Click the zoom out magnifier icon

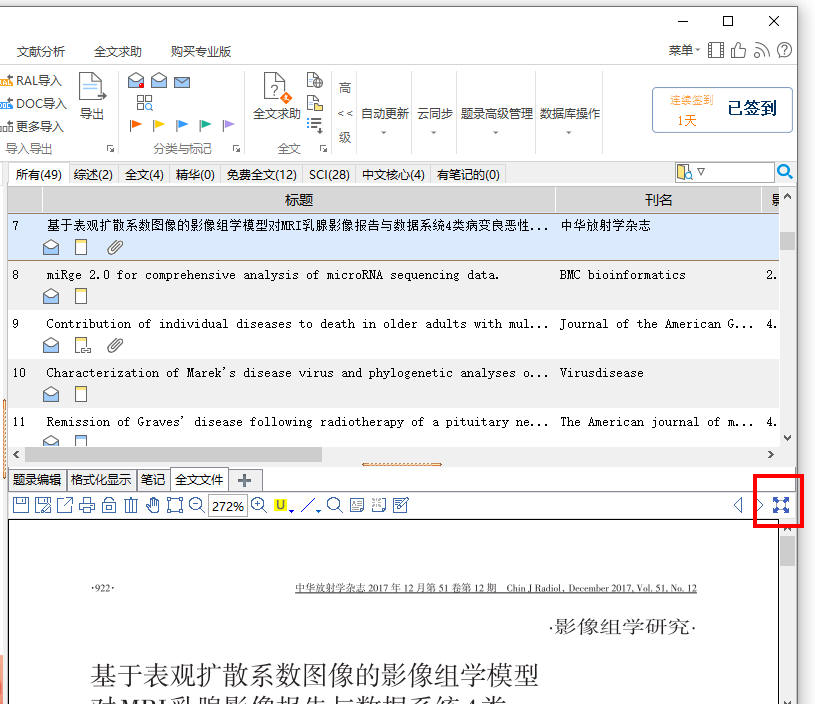[x=197, y=505]
